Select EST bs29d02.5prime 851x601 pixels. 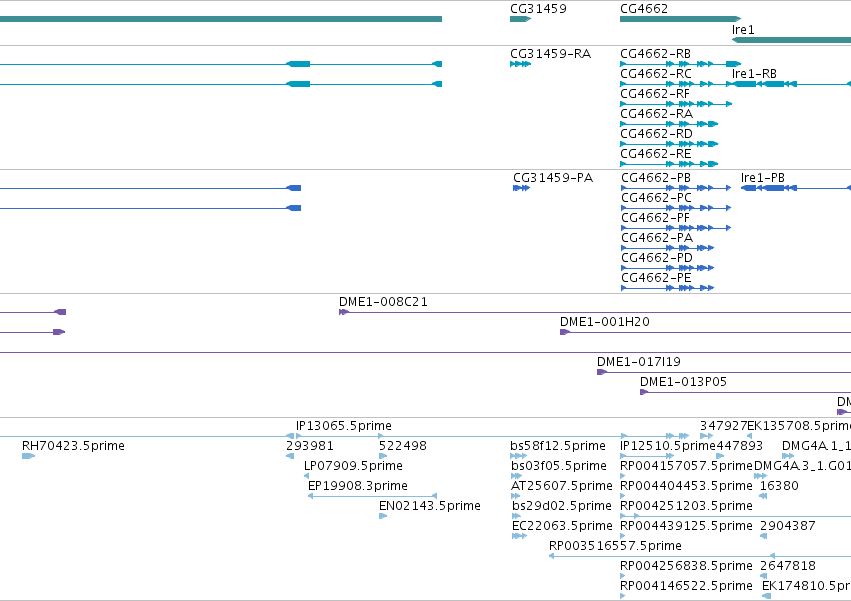coord(562,507)
